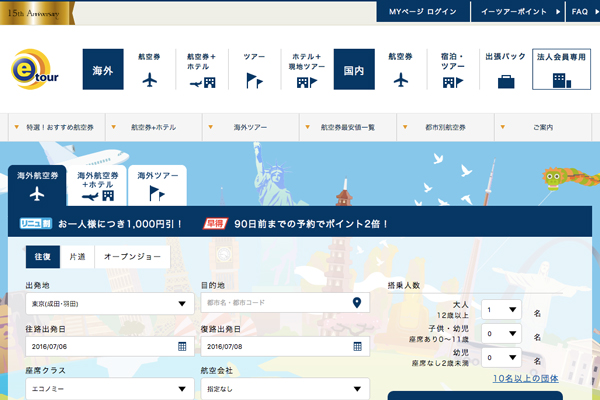Switch to 海外ツアー search tab

[158, 186]
